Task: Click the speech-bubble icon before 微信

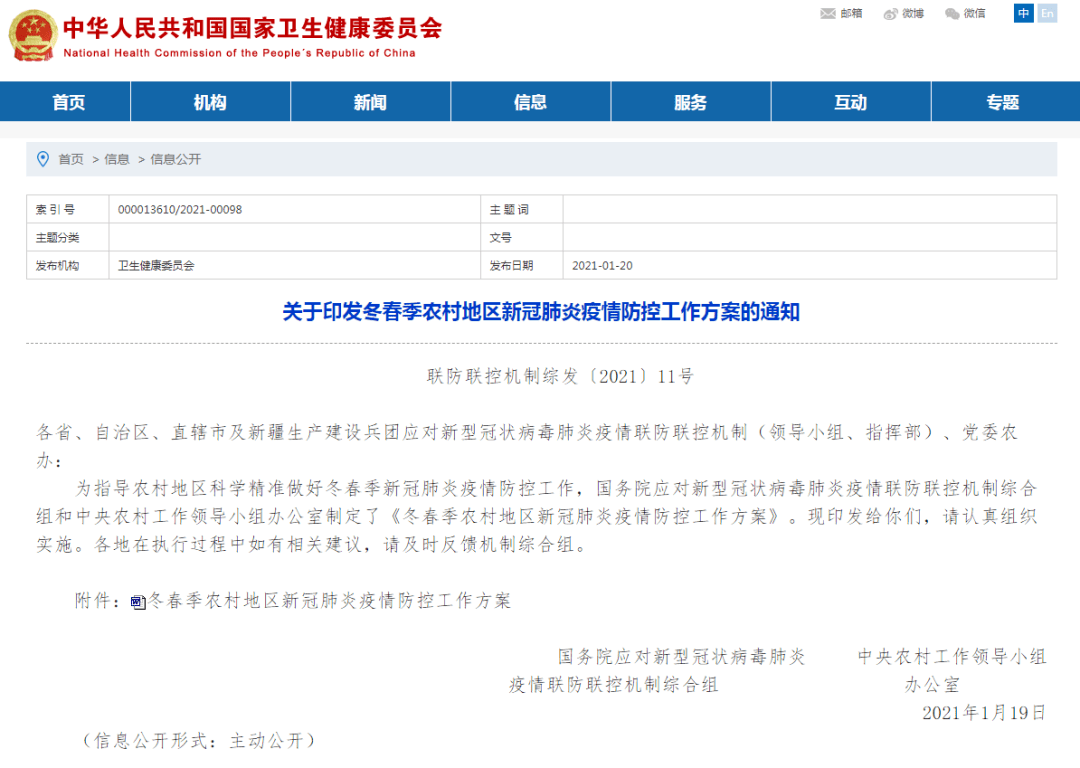Action: 950,14
